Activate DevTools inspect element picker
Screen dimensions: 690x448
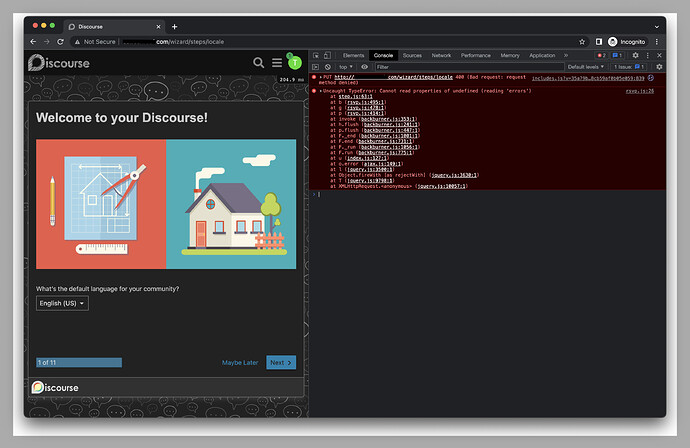click(316, 55)
